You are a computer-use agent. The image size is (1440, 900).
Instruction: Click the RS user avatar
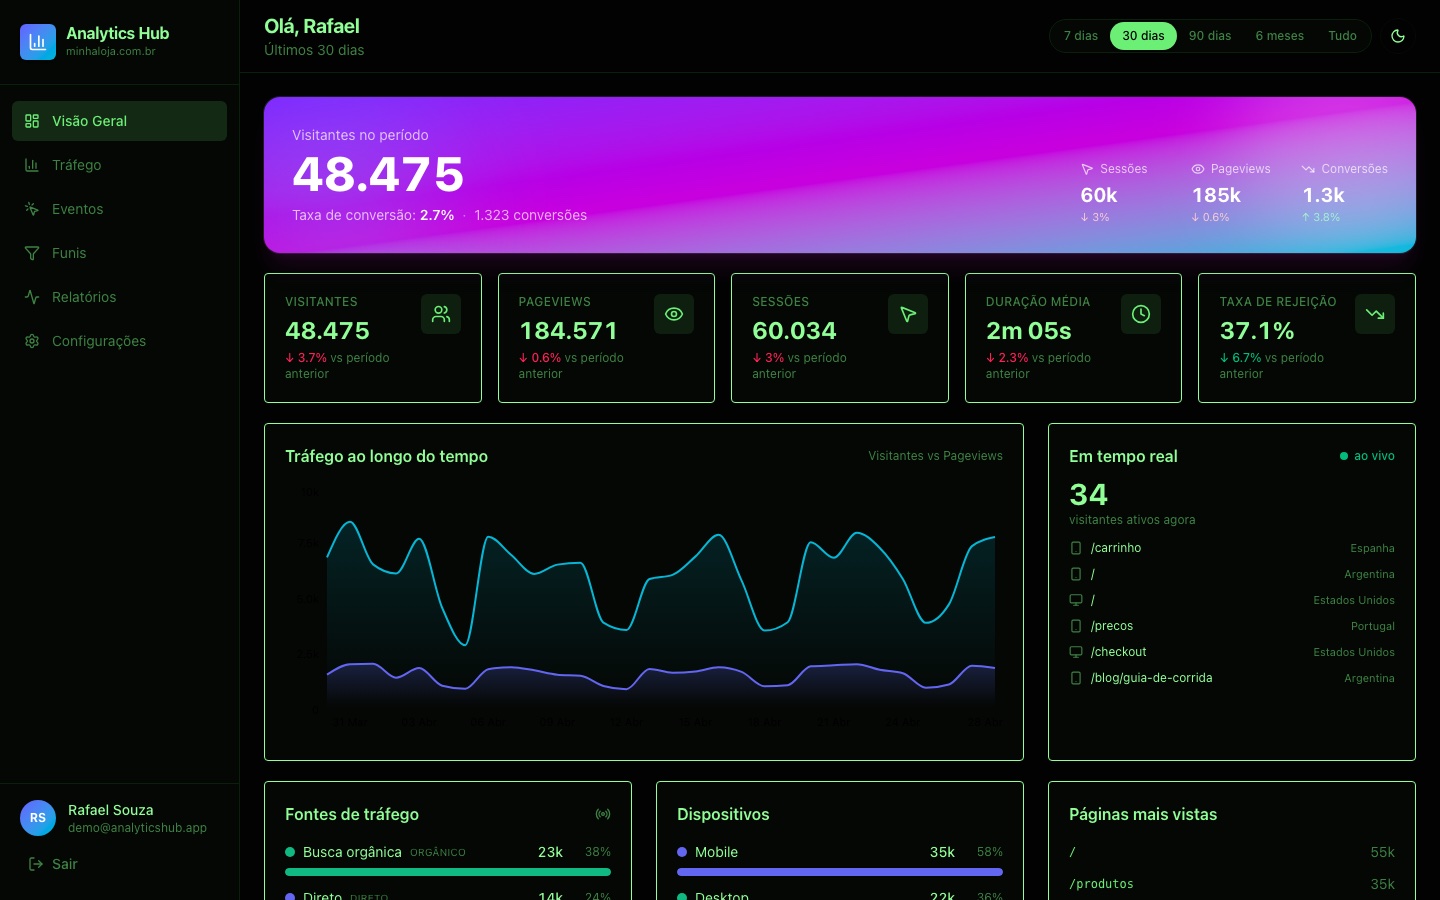coord(38,818)
